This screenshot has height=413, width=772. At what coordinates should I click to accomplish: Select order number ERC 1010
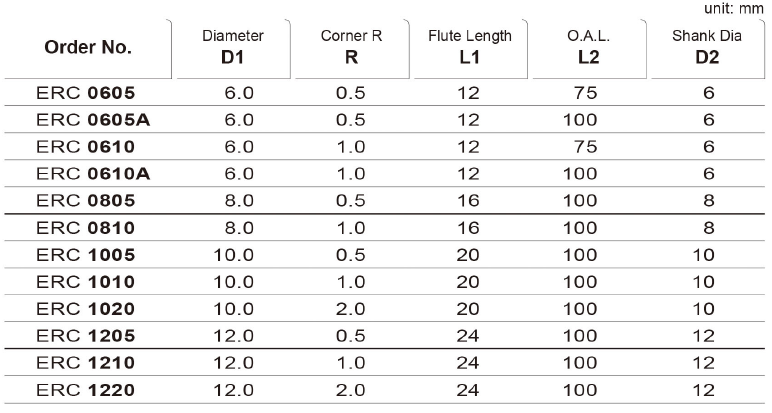click(86, 282)
